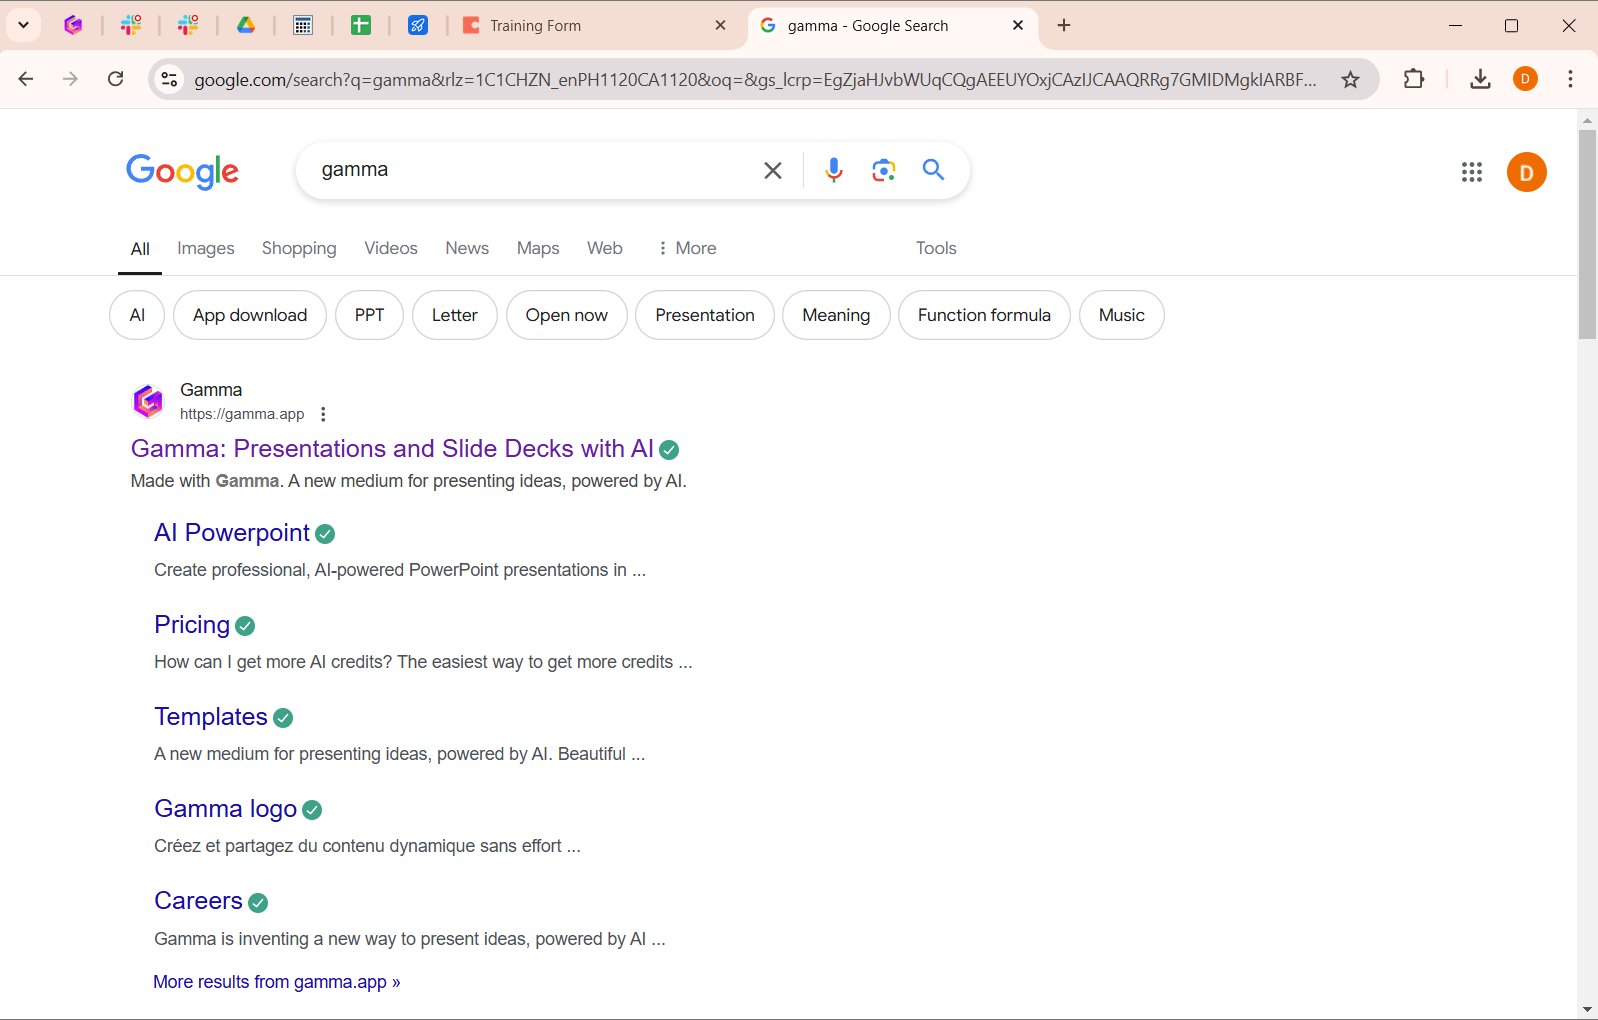Image resolution: width=1598 pixels, height=1020 pixels.
Task: Close the Training Form tab
Action: coord(720,25)
